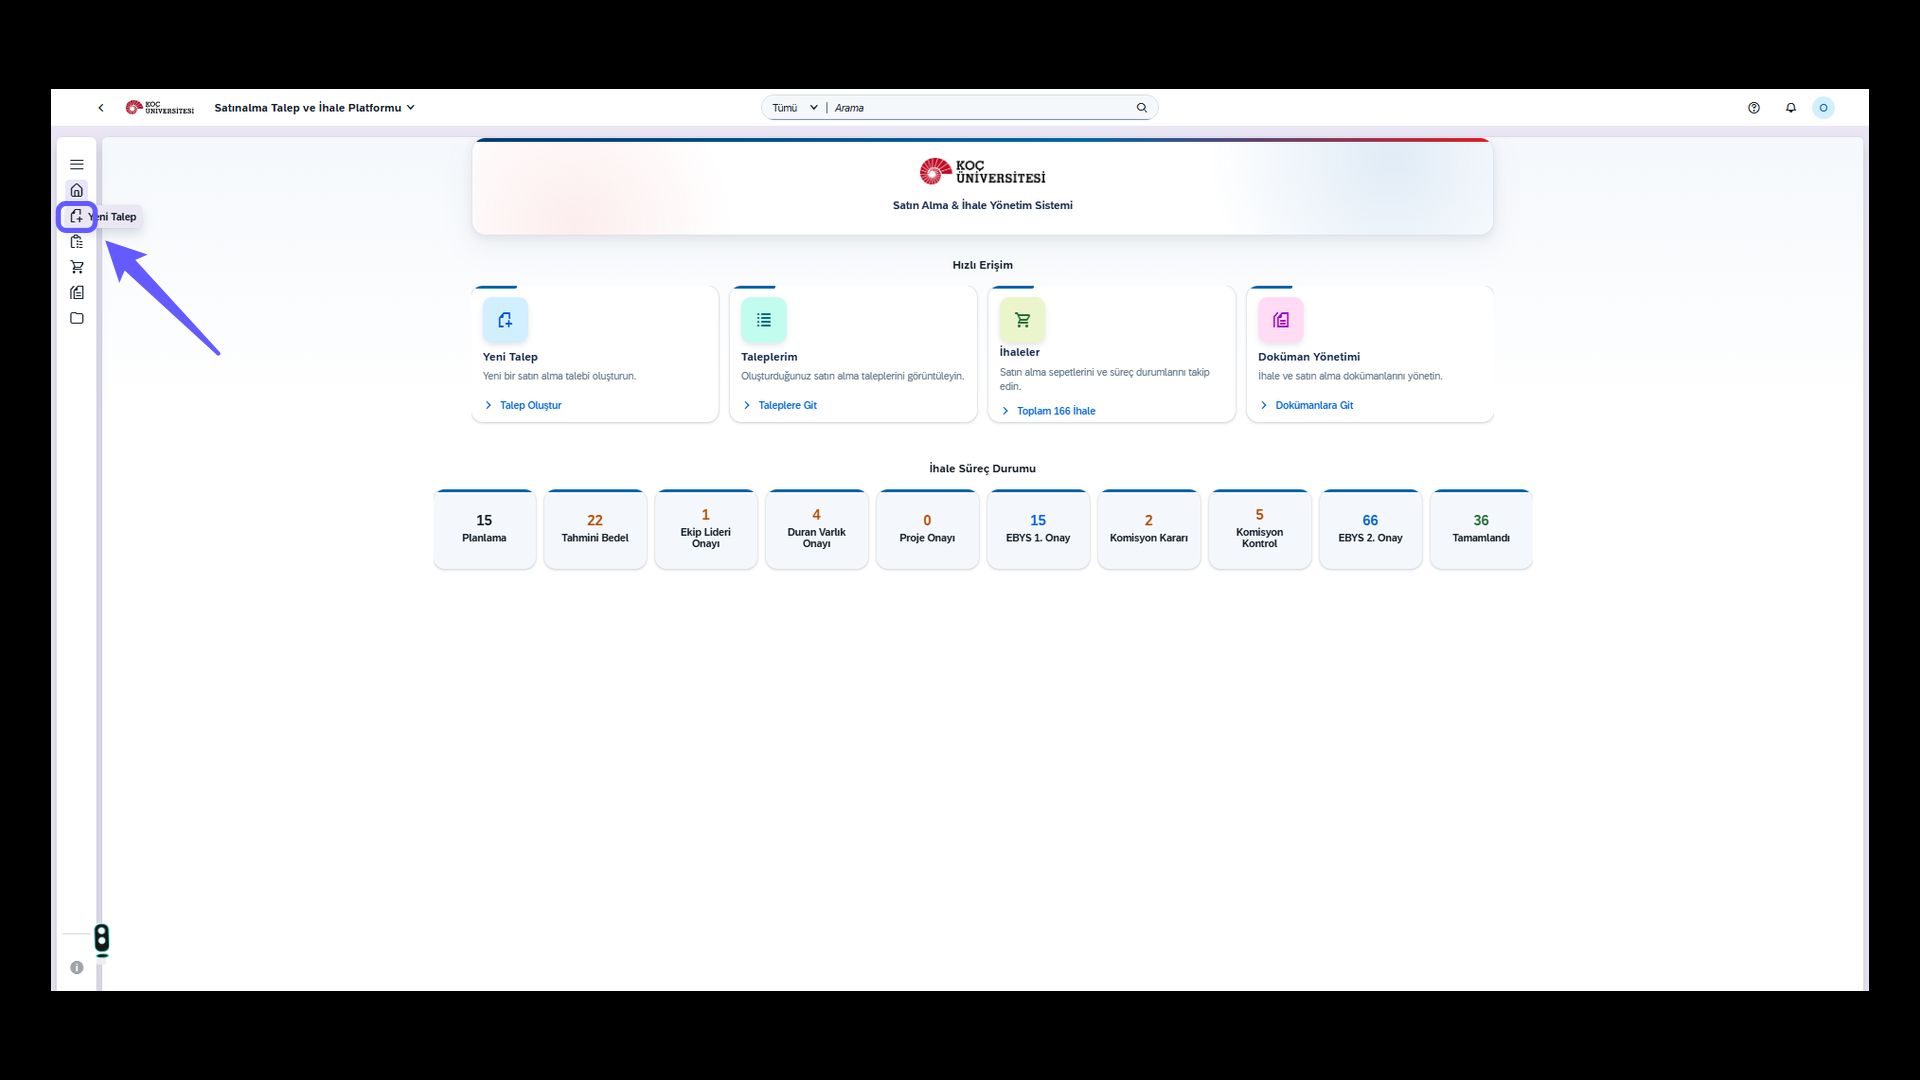
Task: Open the user profile avatar
Action: (1823, 108)
